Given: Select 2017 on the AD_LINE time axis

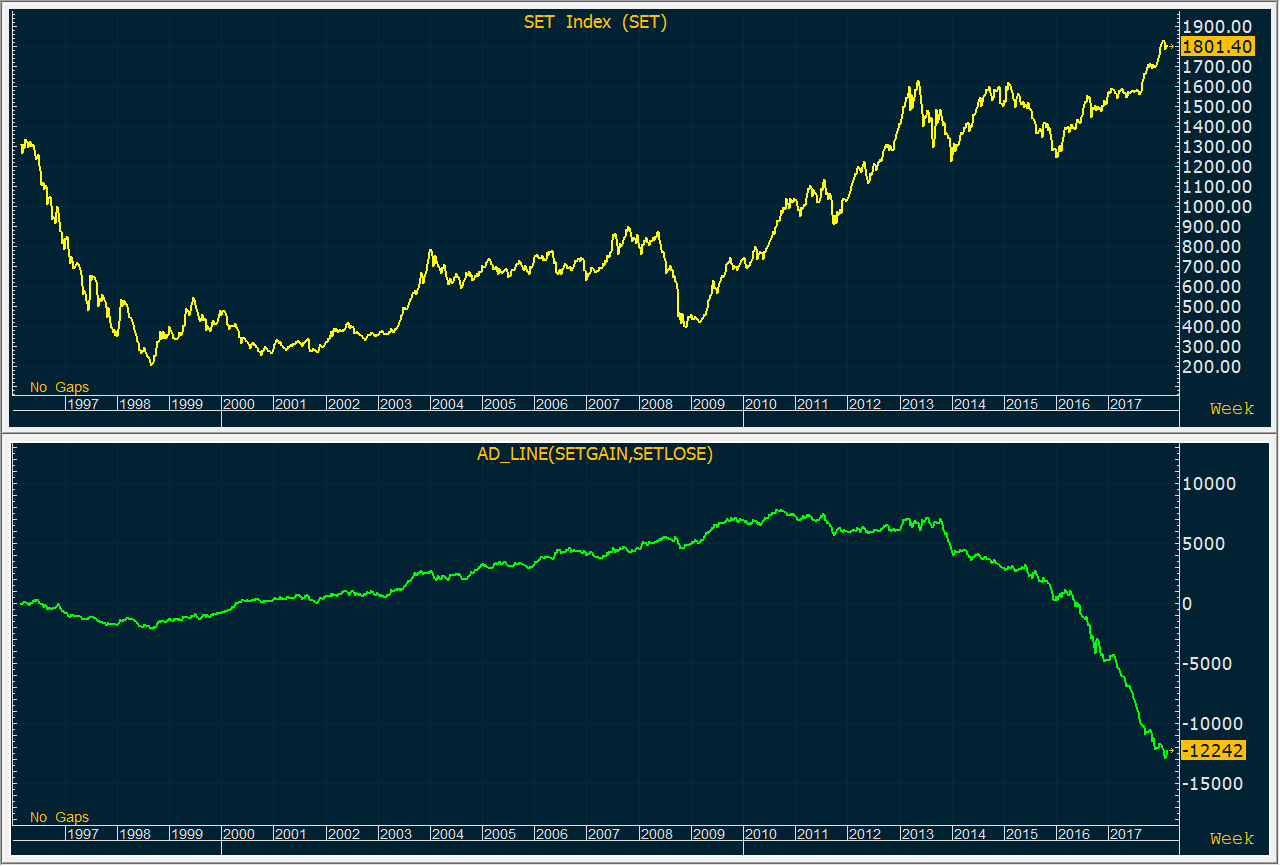Looking at the screenshot, I should tap(1125, 834).
